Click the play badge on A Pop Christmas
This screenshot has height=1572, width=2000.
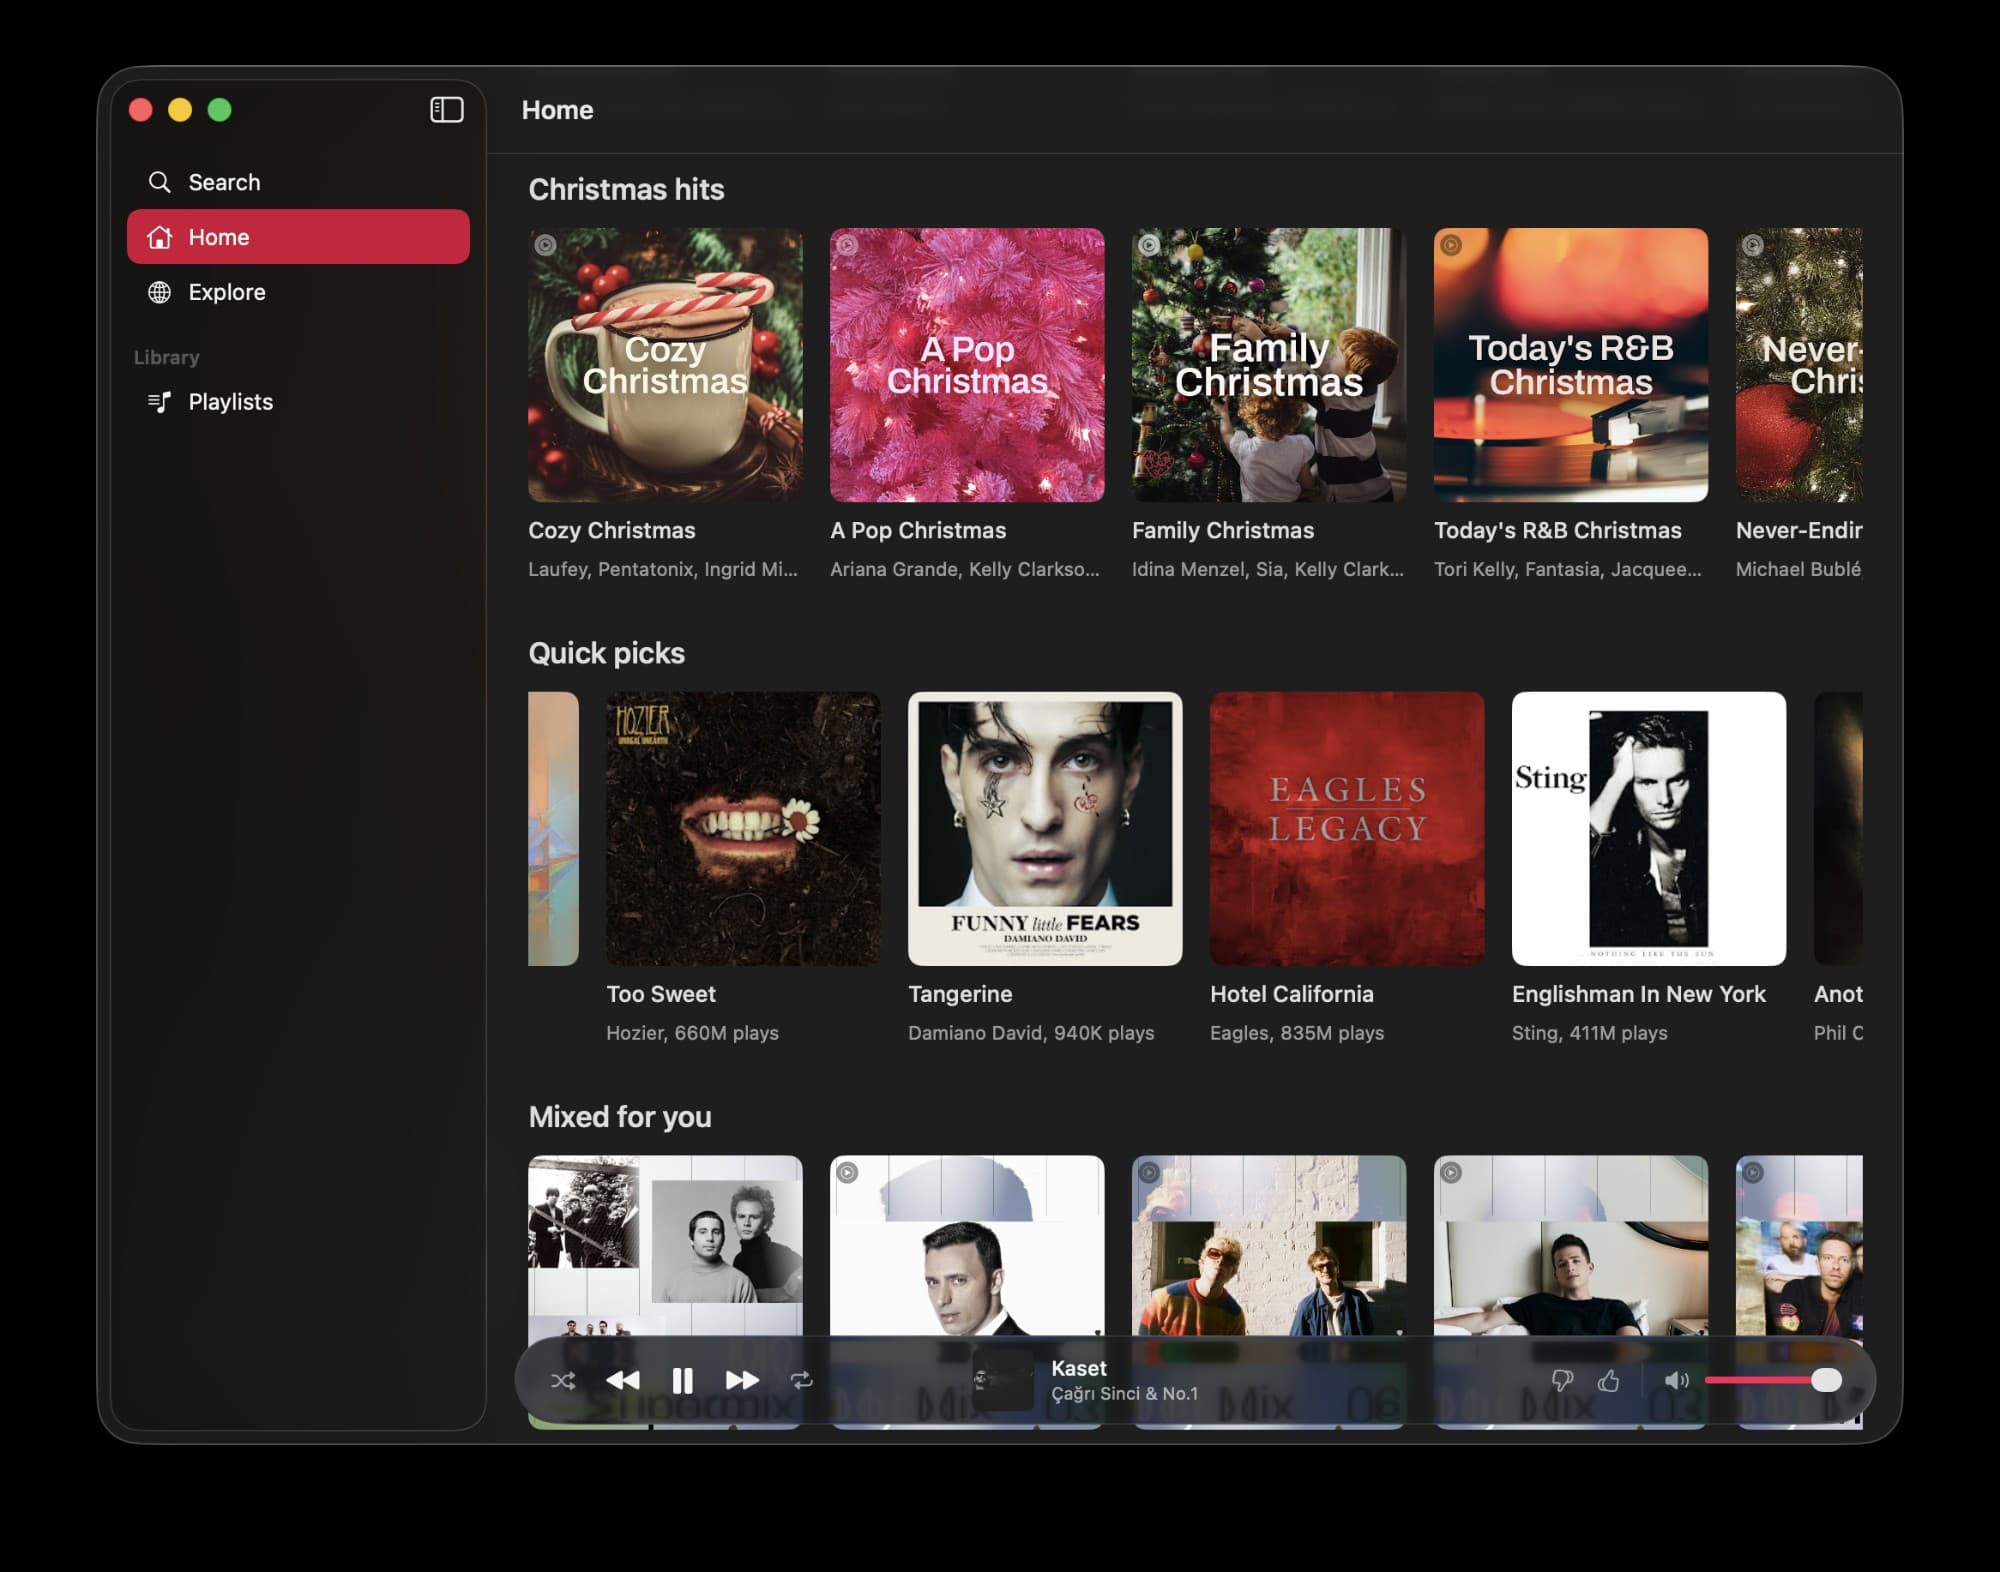848,245
